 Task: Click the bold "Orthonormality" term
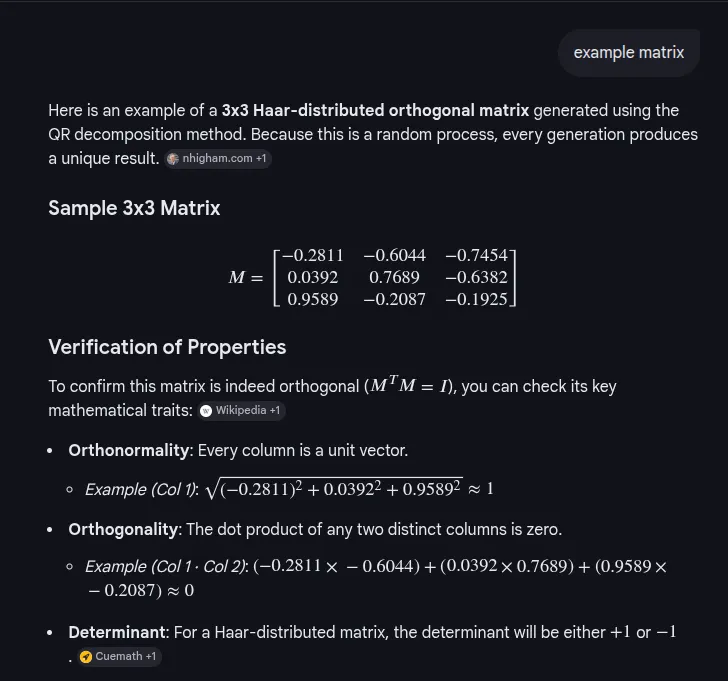128,450
